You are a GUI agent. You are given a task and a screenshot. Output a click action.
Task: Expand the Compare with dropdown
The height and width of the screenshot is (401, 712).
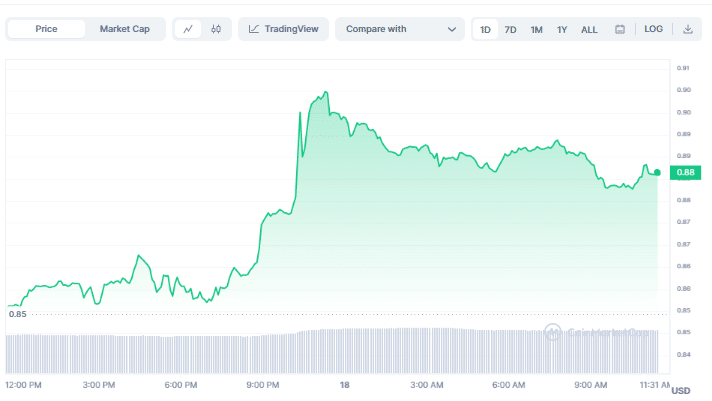(x=400, y=29)
